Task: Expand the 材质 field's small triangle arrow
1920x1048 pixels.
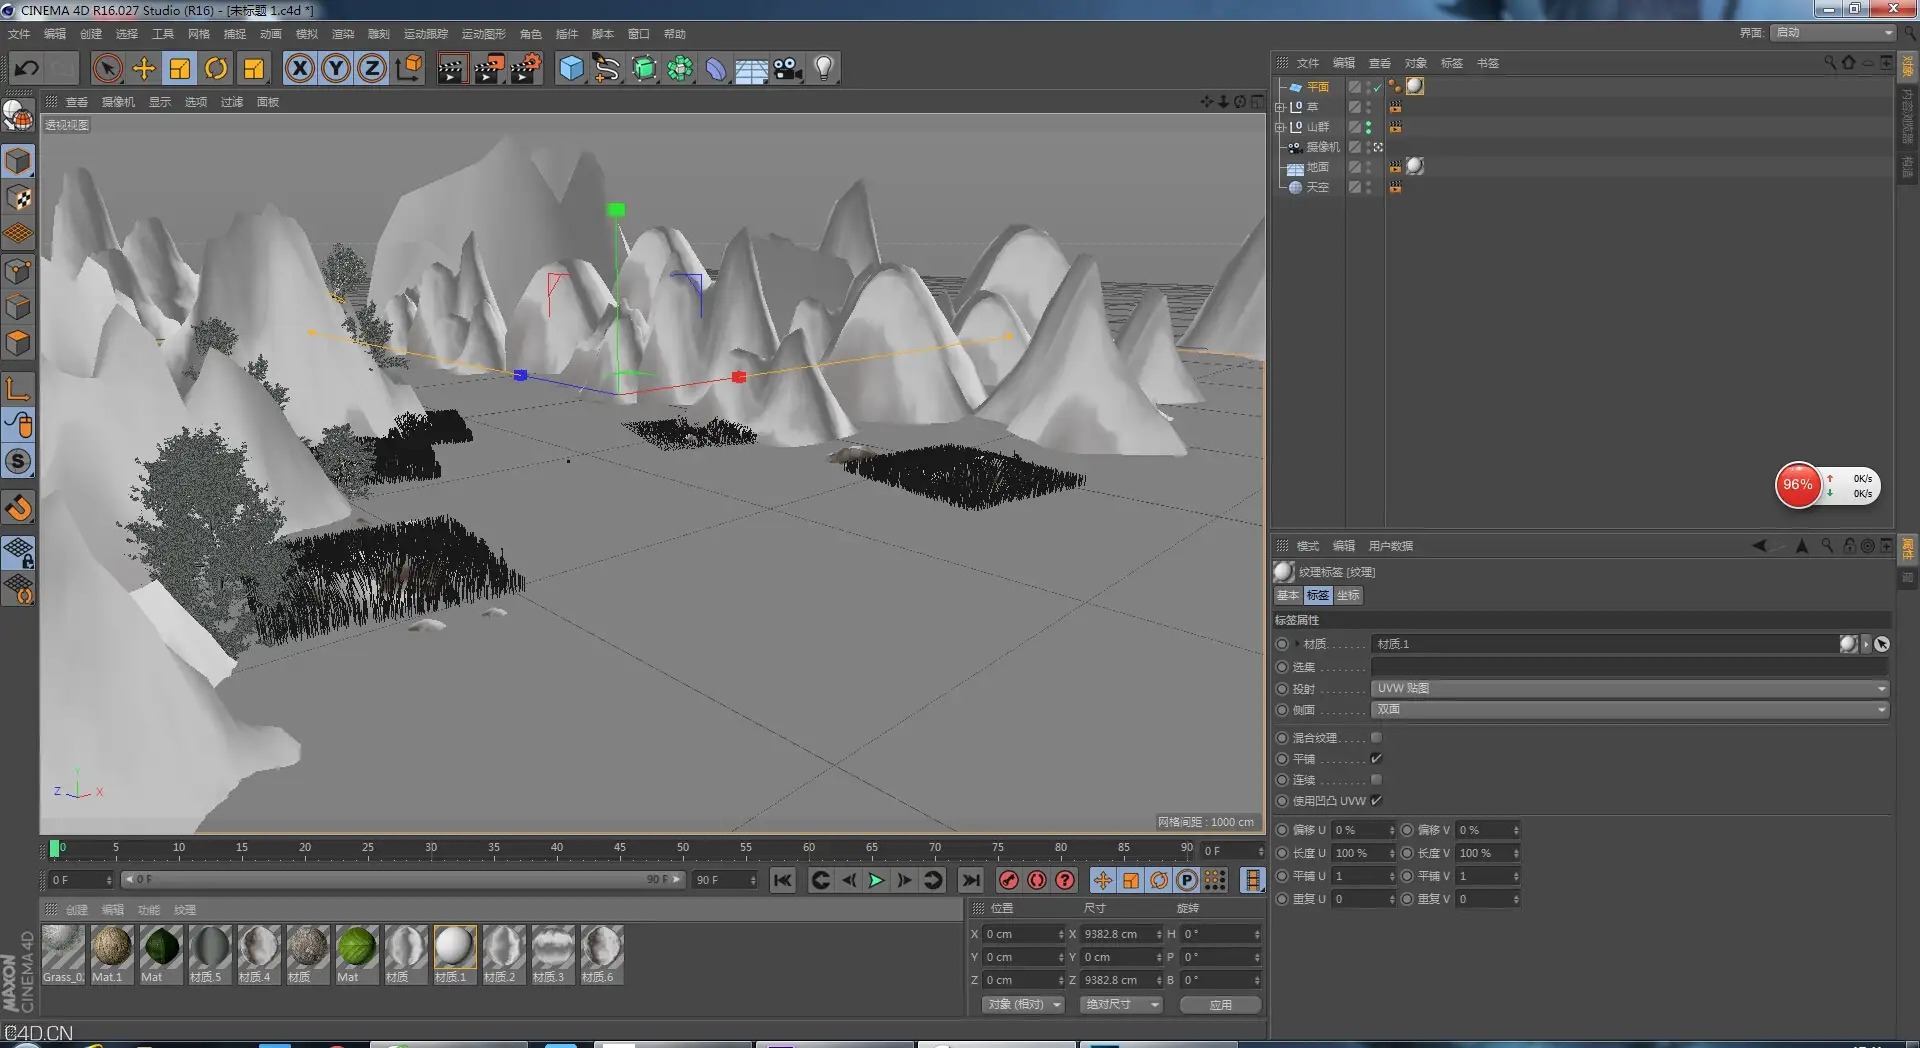Action: pyautogui.click(x=1866, y=645)
